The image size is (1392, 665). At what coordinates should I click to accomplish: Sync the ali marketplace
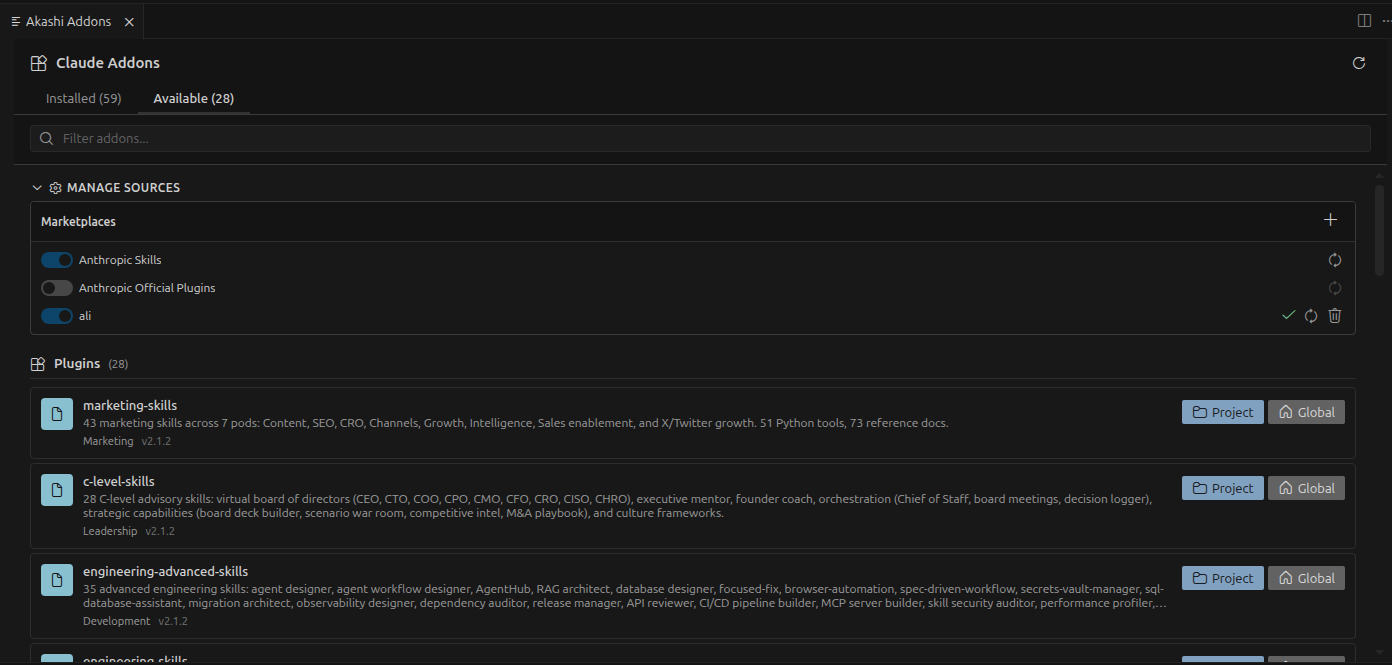pyautogui.click(x=1311, y=316)
